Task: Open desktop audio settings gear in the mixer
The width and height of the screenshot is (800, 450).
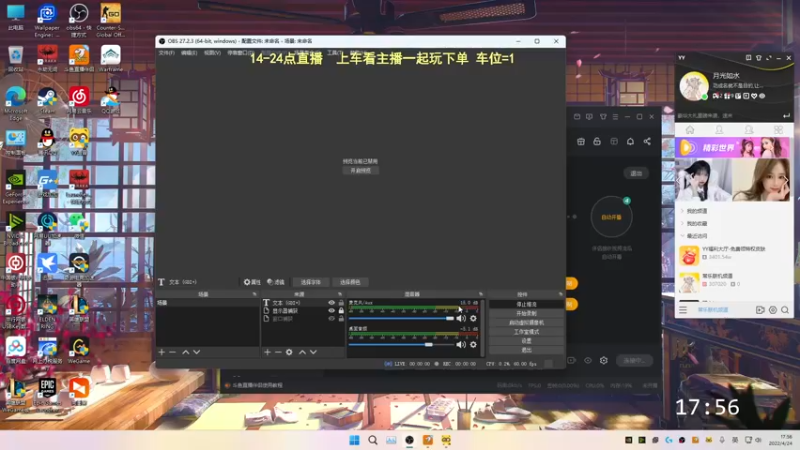Action: 473,344
